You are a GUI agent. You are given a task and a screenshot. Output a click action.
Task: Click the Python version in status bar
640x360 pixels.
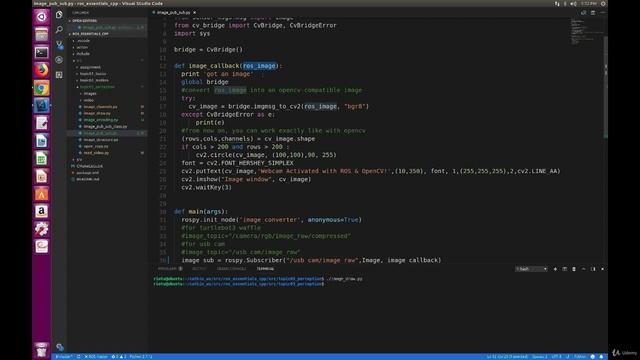141,357
